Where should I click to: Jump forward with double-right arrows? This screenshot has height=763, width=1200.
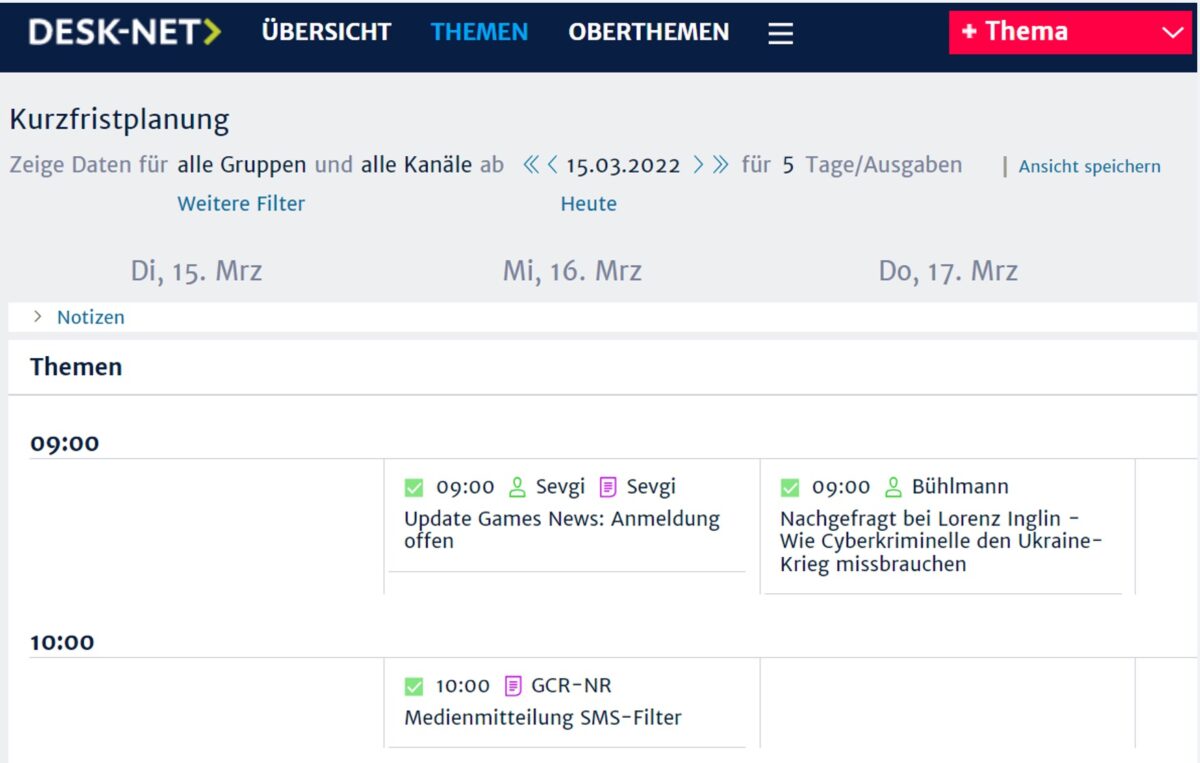pos(720,165)
